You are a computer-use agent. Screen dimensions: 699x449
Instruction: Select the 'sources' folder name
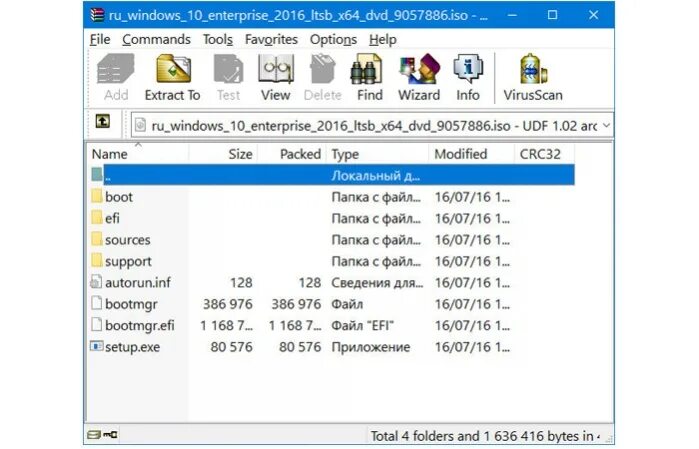(127, 239)
